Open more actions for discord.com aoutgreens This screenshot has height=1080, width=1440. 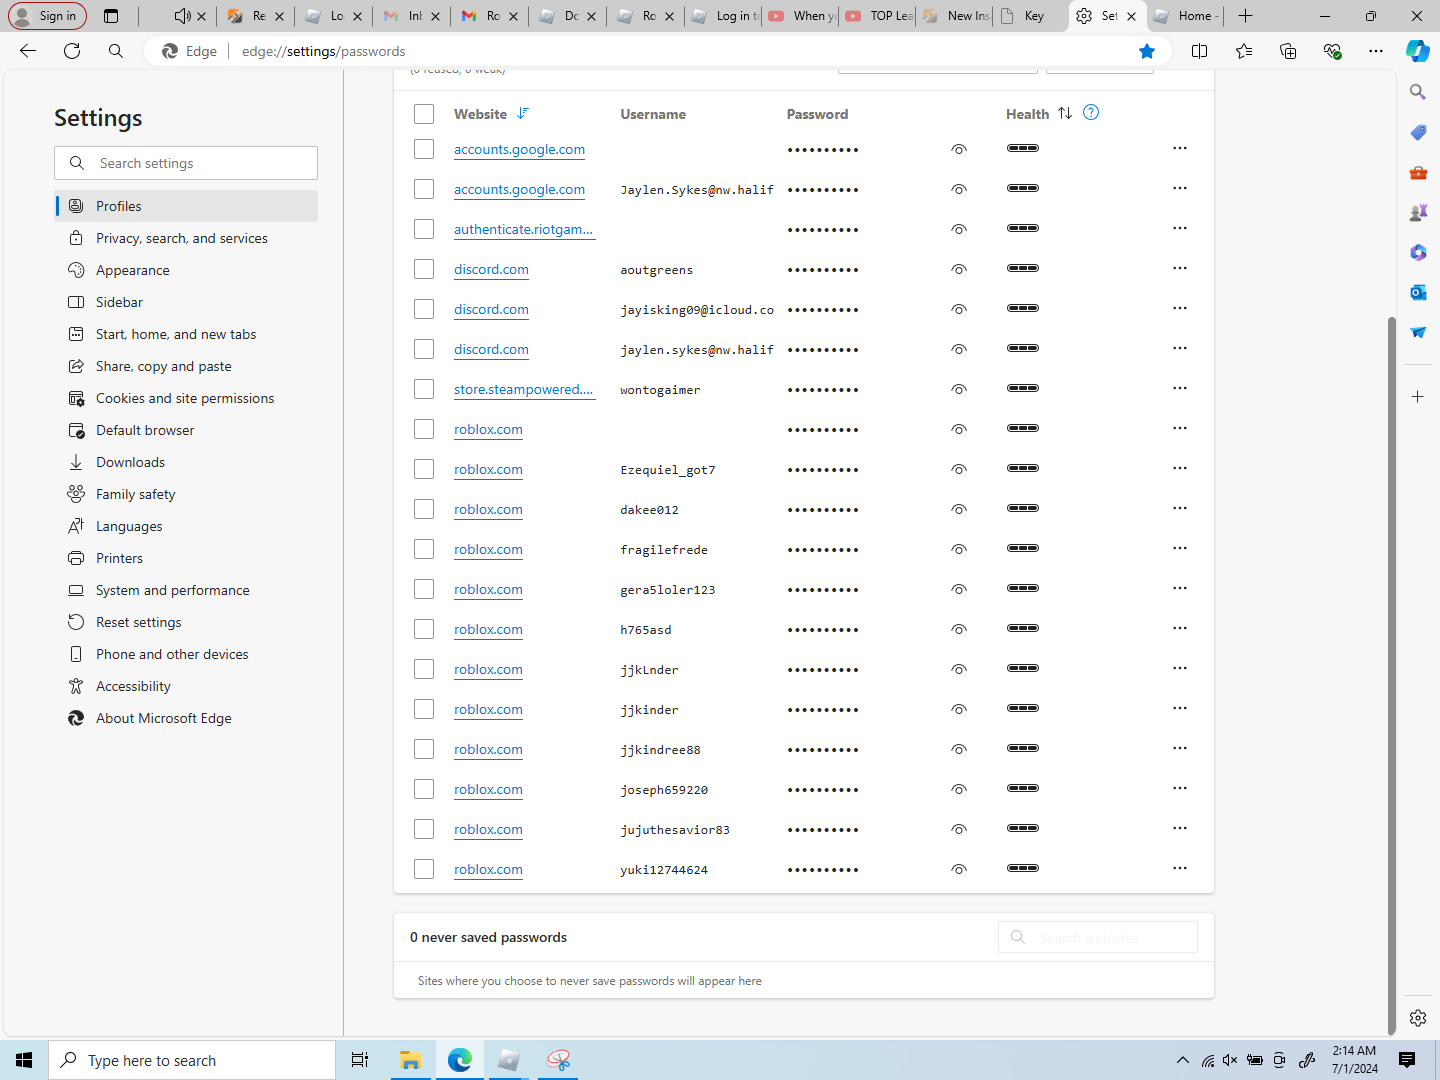1180,268
